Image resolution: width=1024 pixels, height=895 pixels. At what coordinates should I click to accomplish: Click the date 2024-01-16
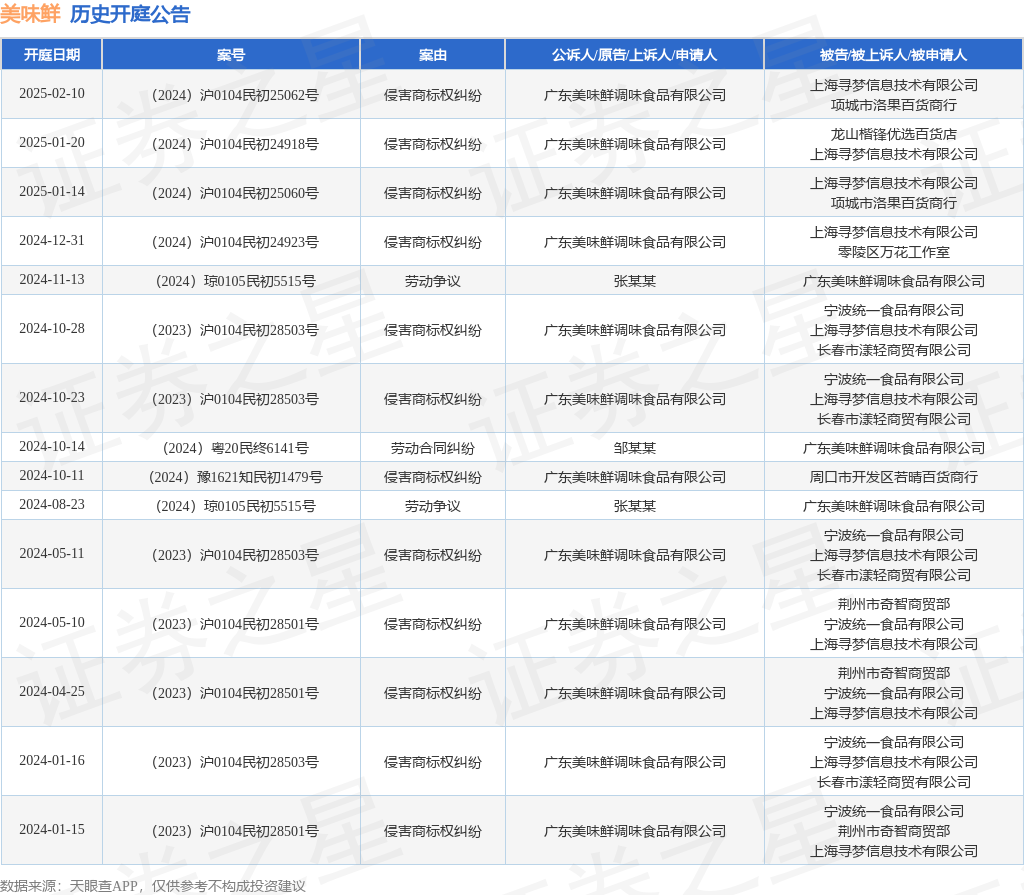(x=52, y=760)
